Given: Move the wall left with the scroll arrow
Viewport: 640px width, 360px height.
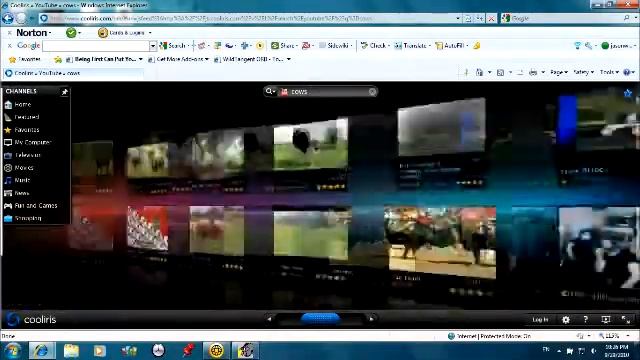Looking at the screenshot, I should click(x=269, y=319).
